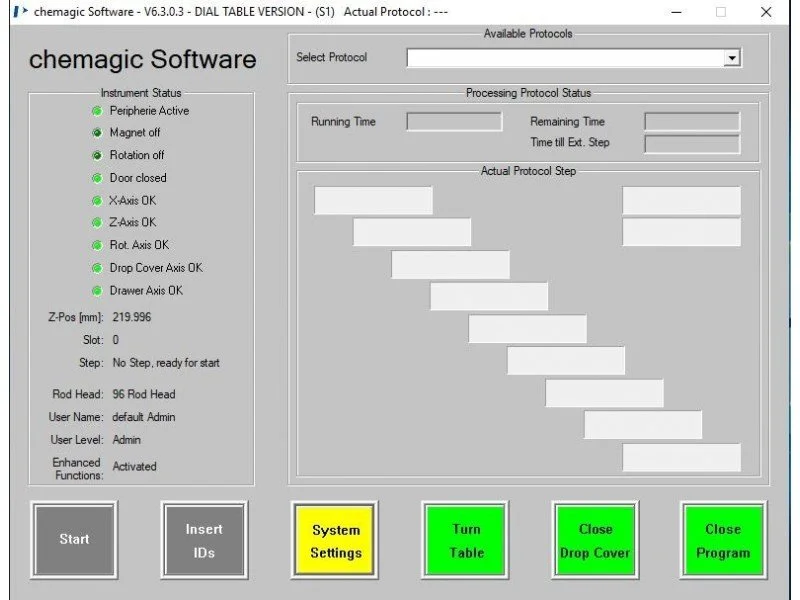This screenshot has height=600, width=800.
Task: Click the Remaining Time field
Action: click(692, 122)
